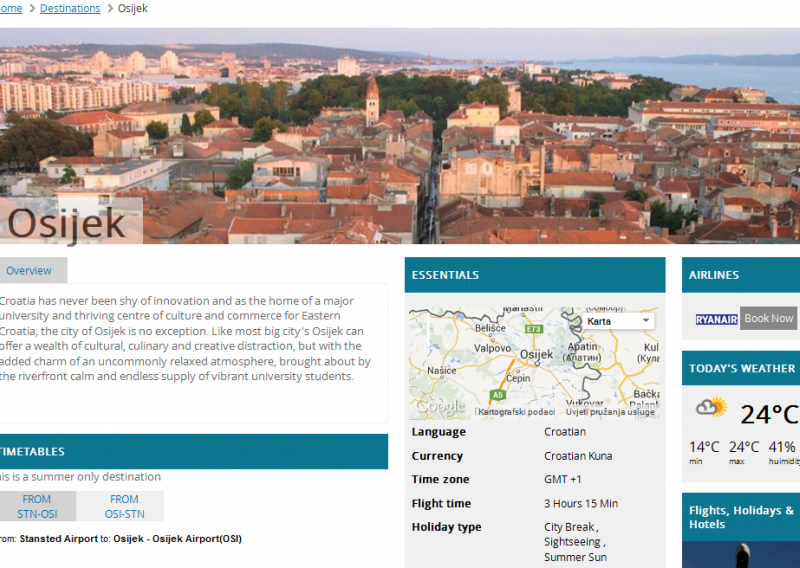Click Valpovo town label on the map
800x568 pixels.
point(492,348)
